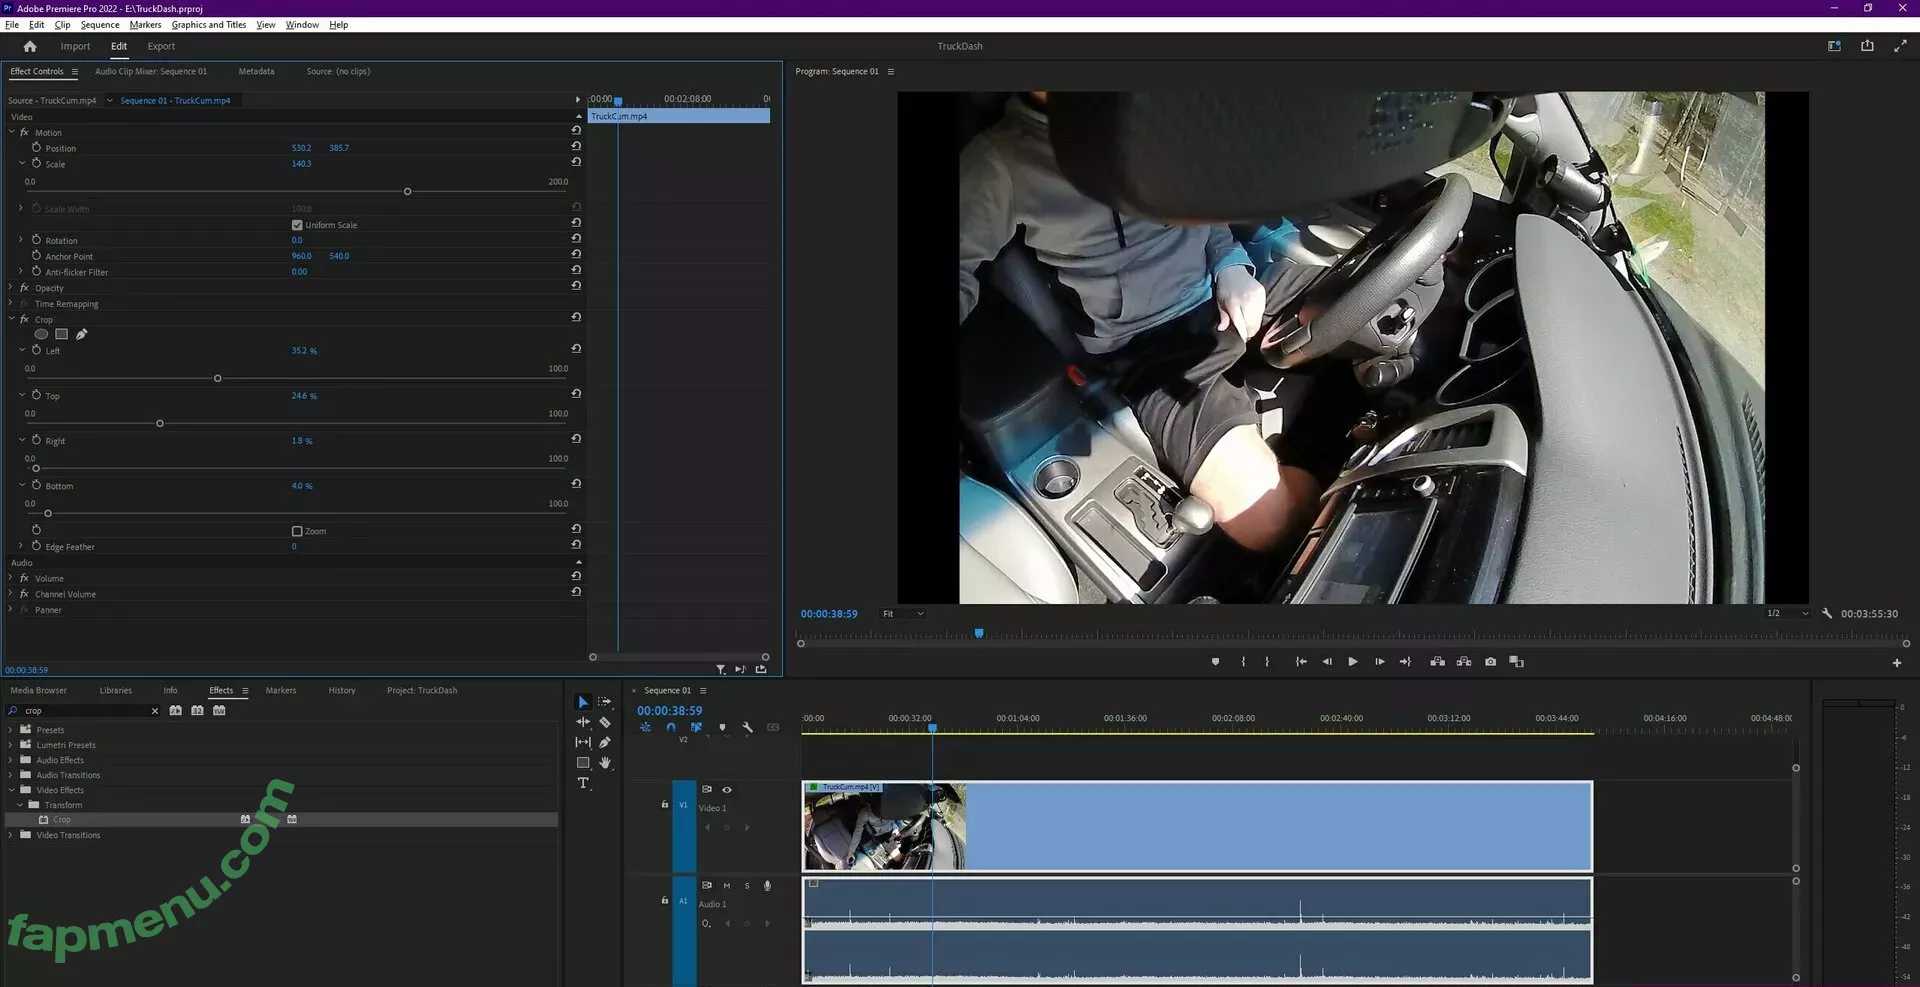Image resolution: width=1920 pixels, height=987 pixels.
Task: Click the Comparison View icon
Action: tap(1516, 662)
